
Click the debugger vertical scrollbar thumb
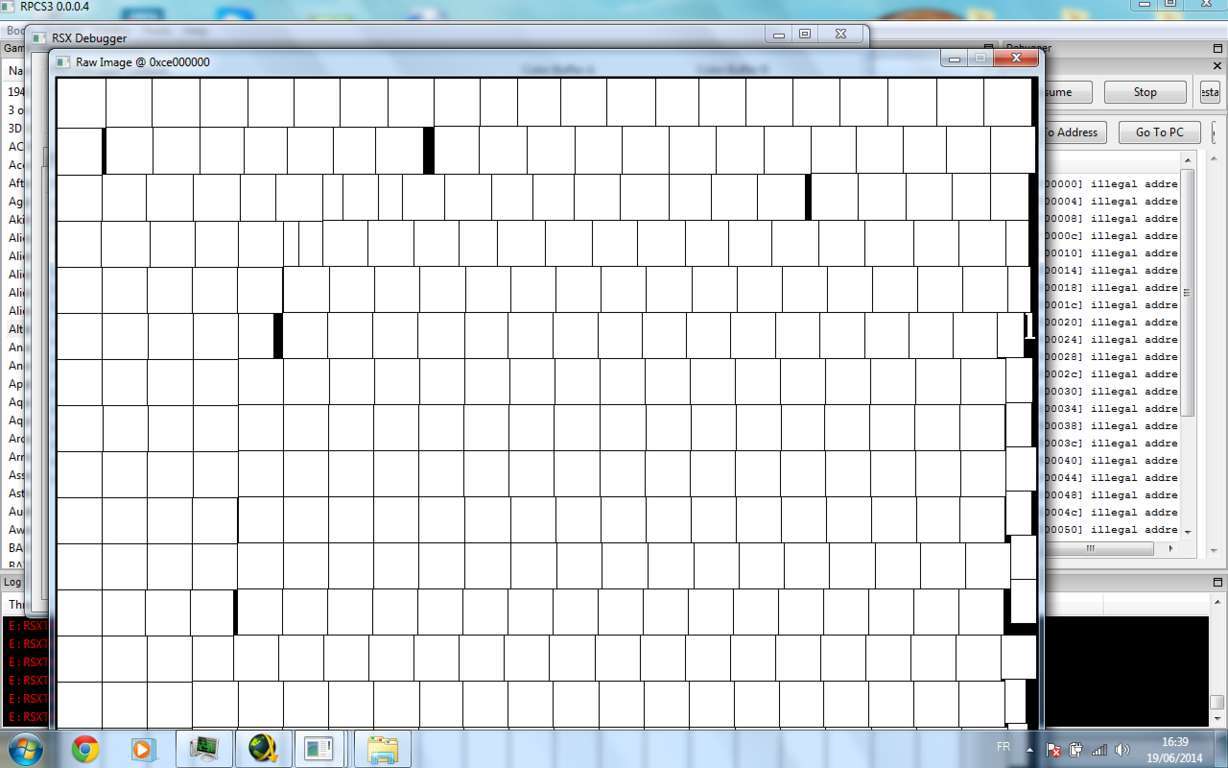point(1188,293)
